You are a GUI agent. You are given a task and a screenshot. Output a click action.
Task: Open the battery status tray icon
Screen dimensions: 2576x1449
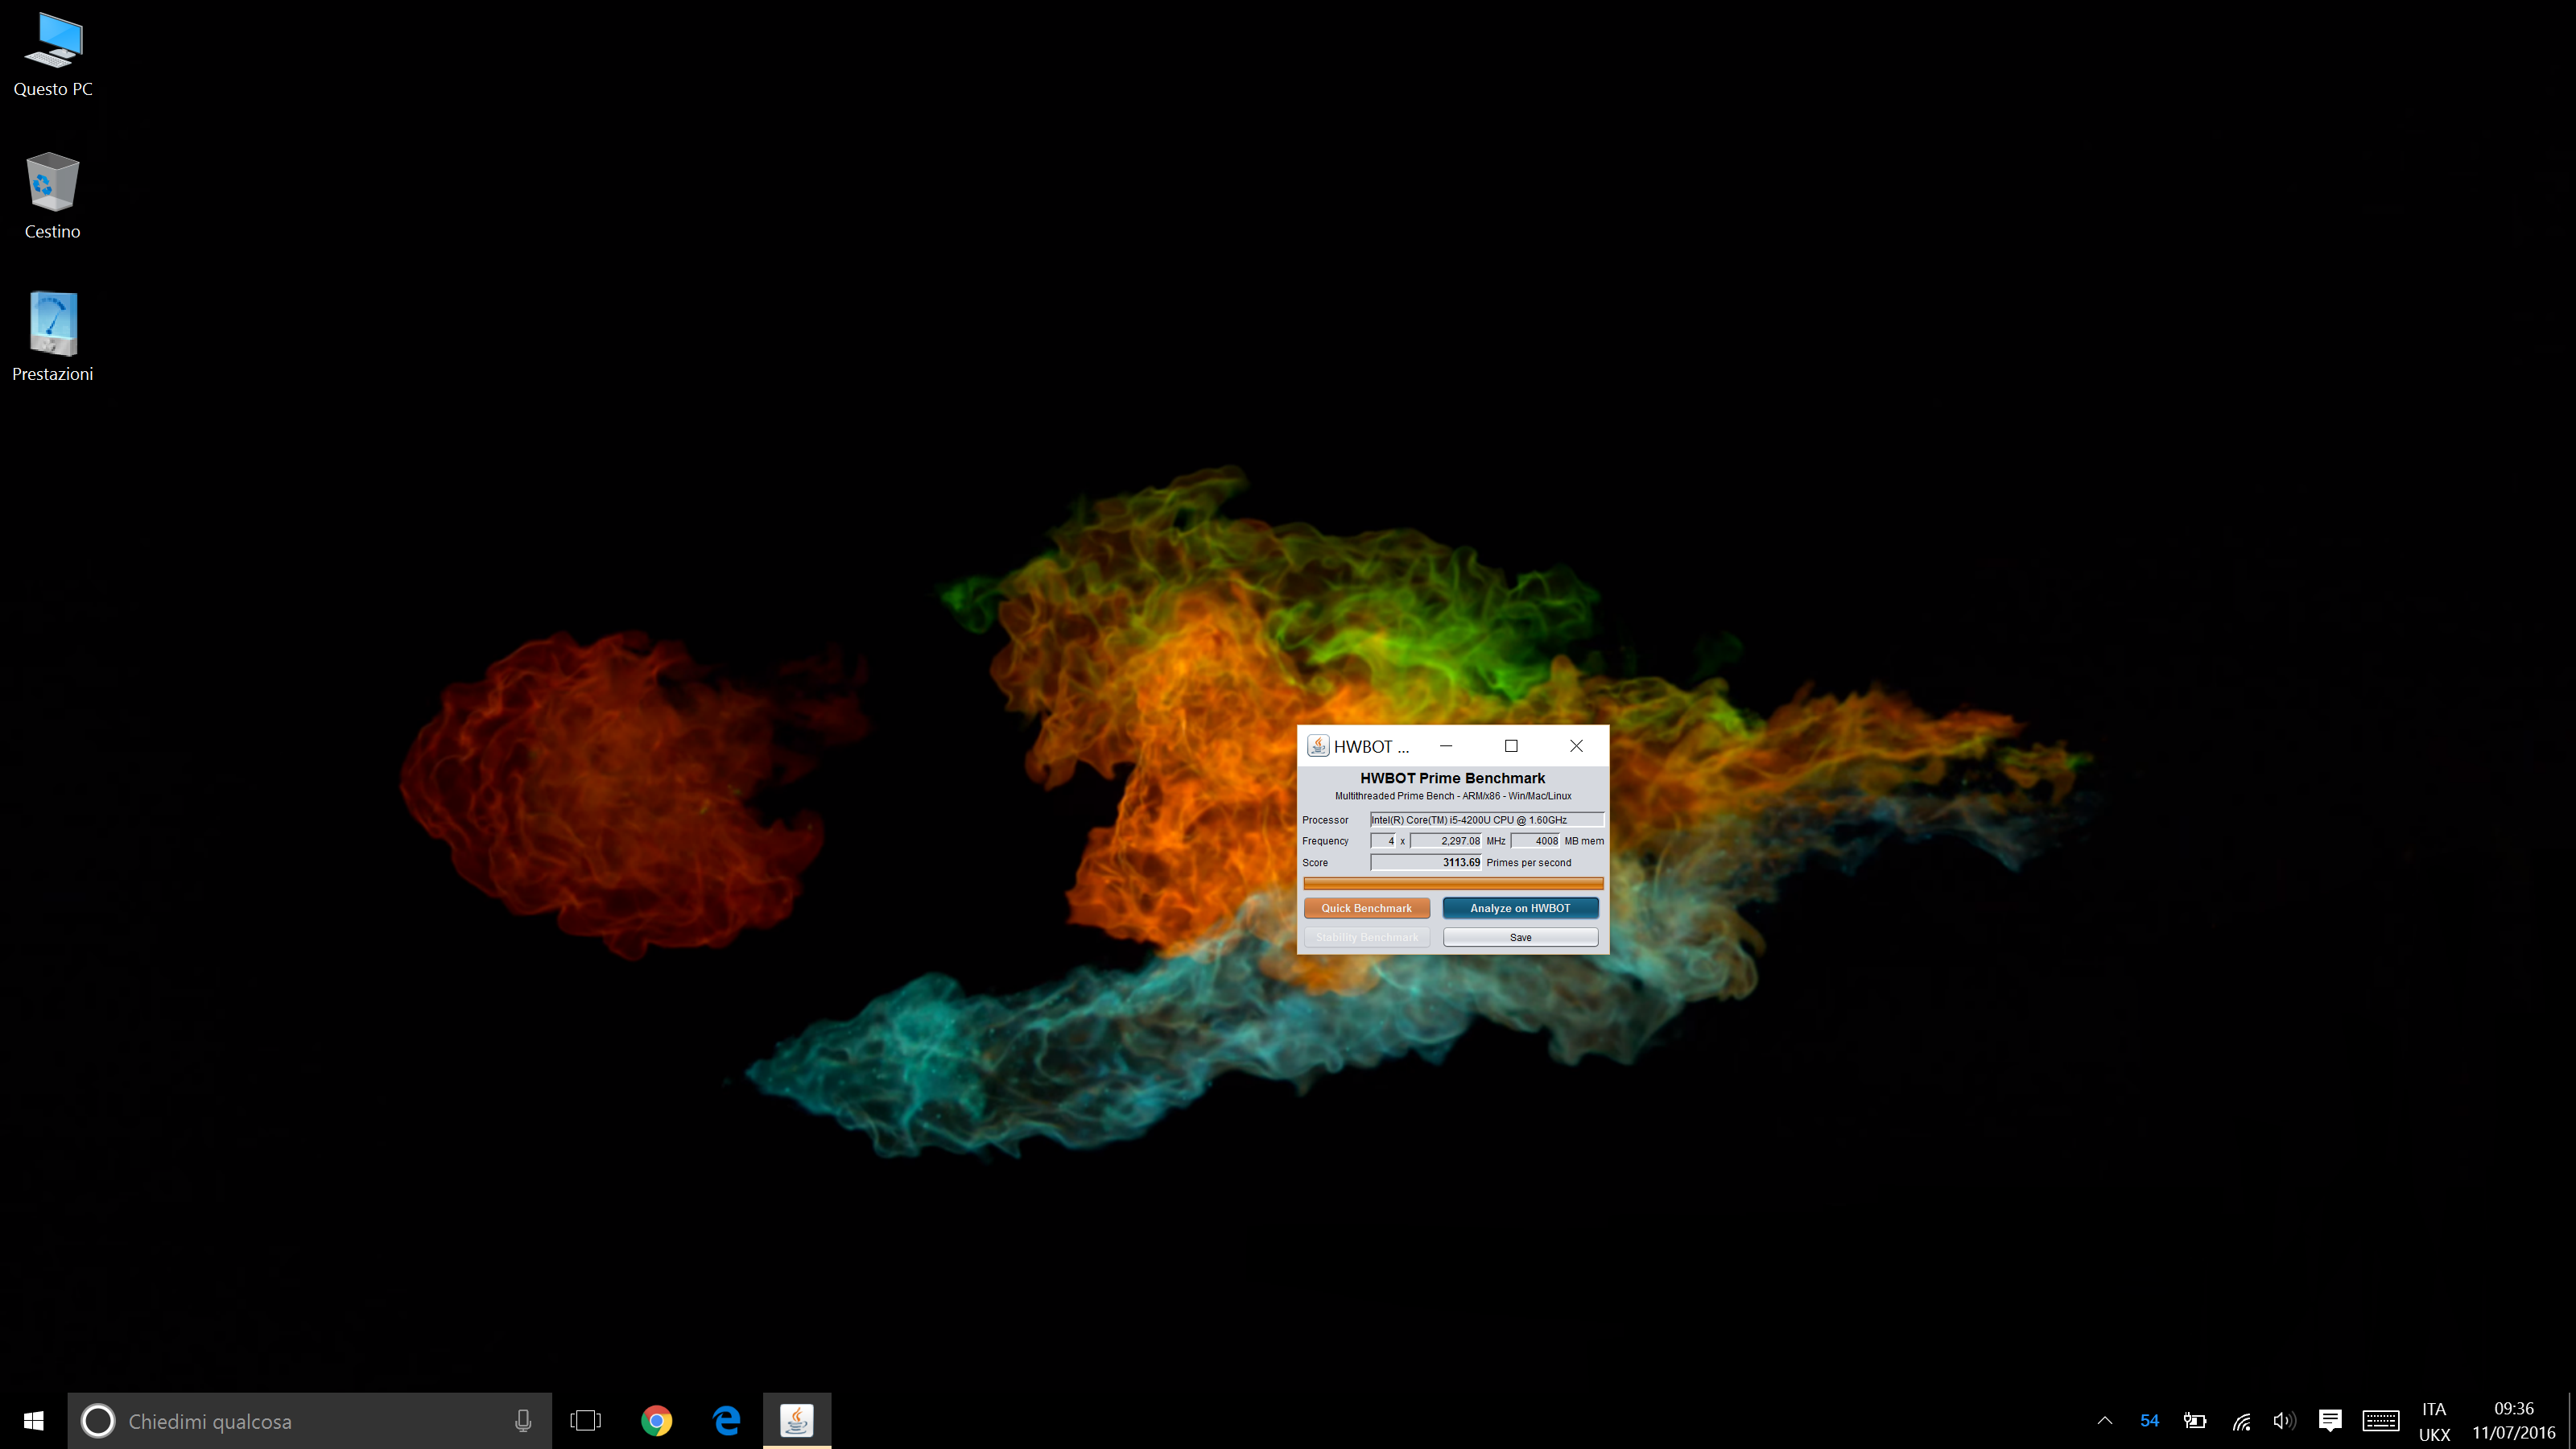(2195, 1420)
